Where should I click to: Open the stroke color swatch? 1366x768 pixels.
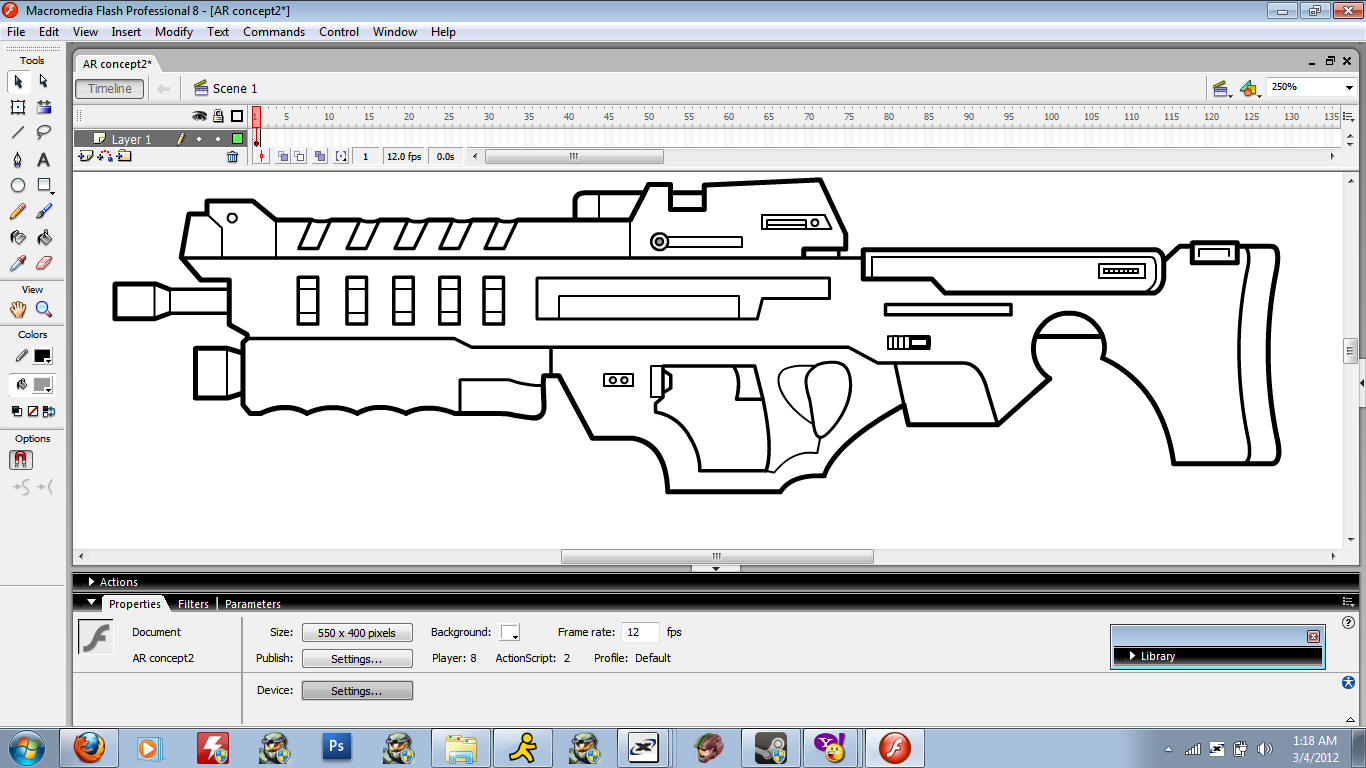coord(43,356)
